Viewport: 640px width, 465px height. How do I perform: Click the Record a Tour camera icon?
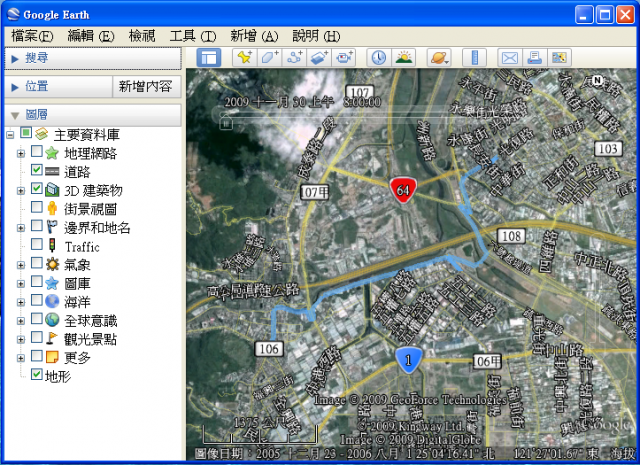click(x=344, y=58)
